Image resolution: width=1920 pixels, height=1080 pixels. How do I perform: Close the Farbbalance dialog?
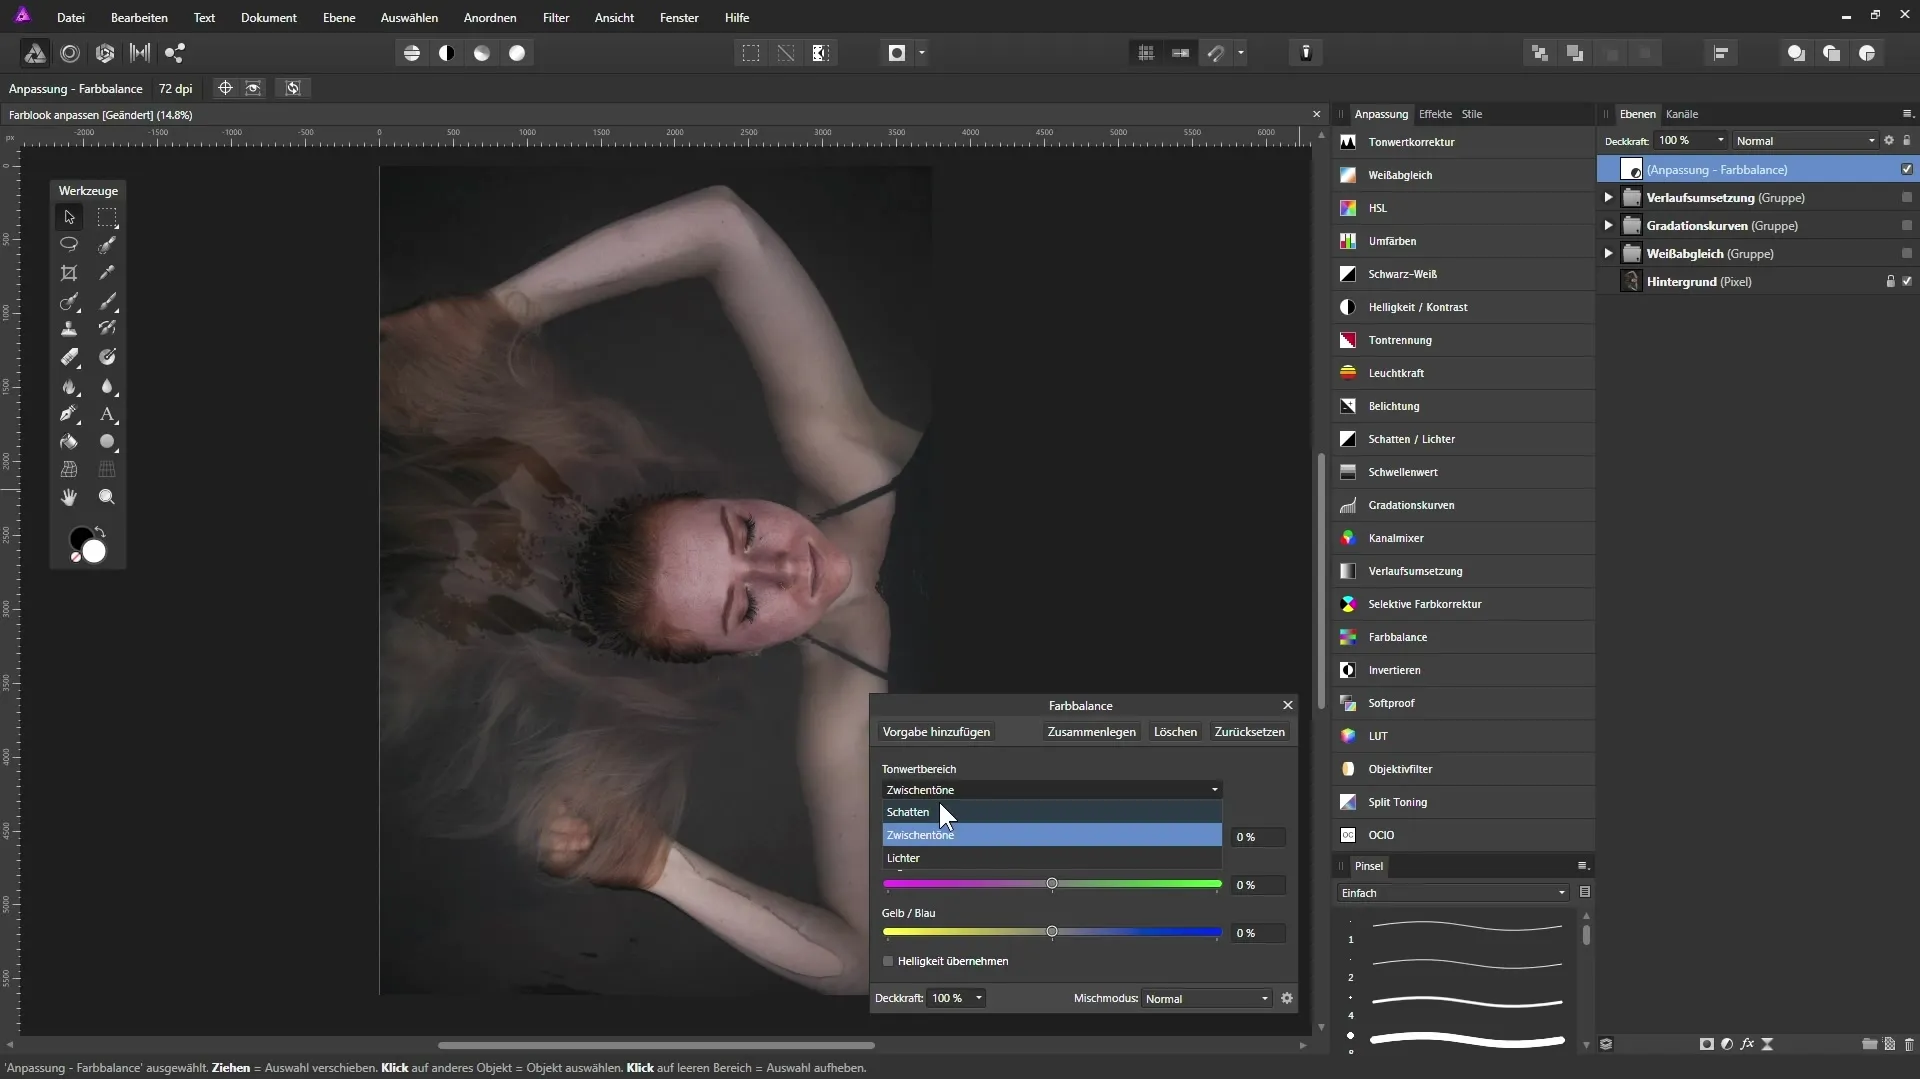tap(1288, 705)
